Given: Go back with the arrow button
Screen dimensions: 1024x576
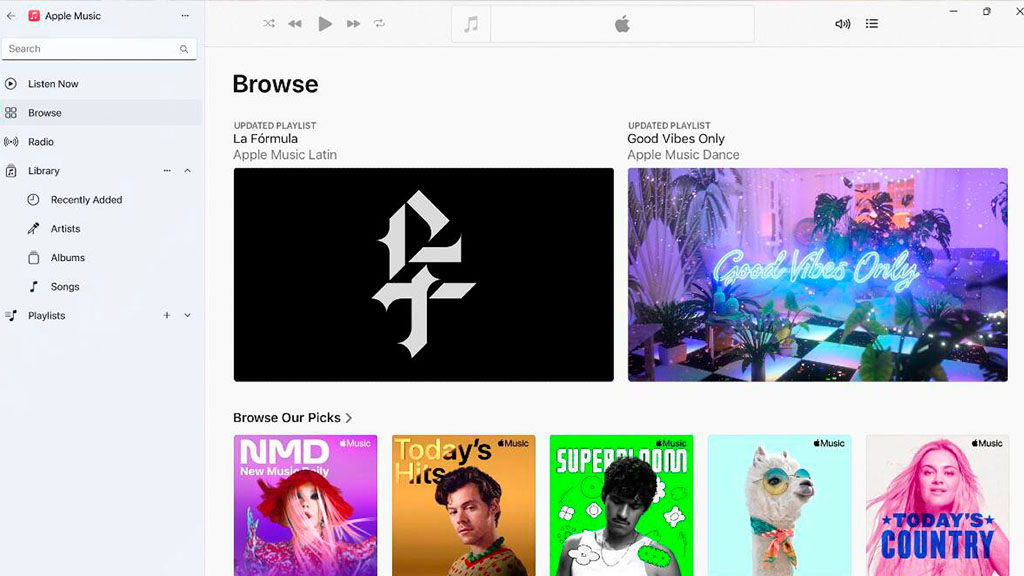Looking at the screenshot, I should (11, 16).
